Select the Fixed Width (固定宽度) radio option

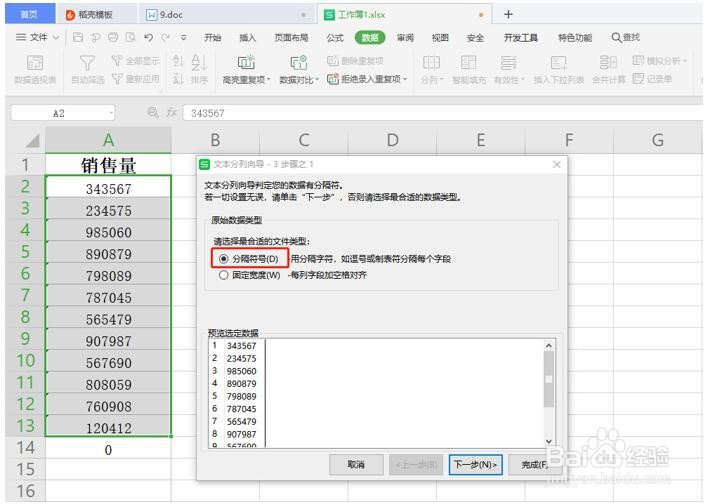coord(224,275)
